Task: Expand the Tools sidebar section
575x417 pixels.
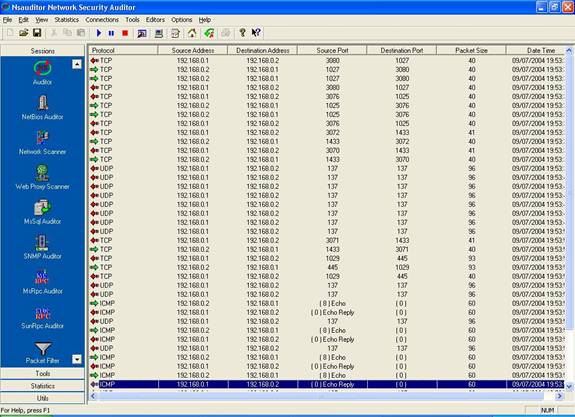Action: point(43,373)
